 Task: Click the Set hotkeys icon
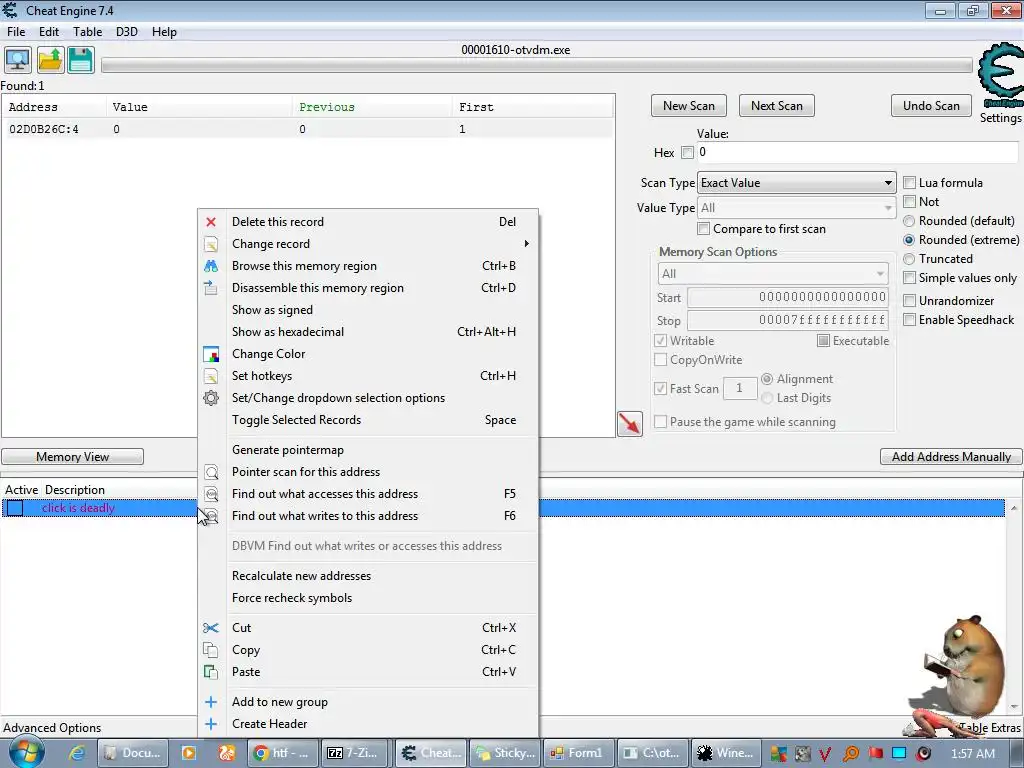coord(211,376)
